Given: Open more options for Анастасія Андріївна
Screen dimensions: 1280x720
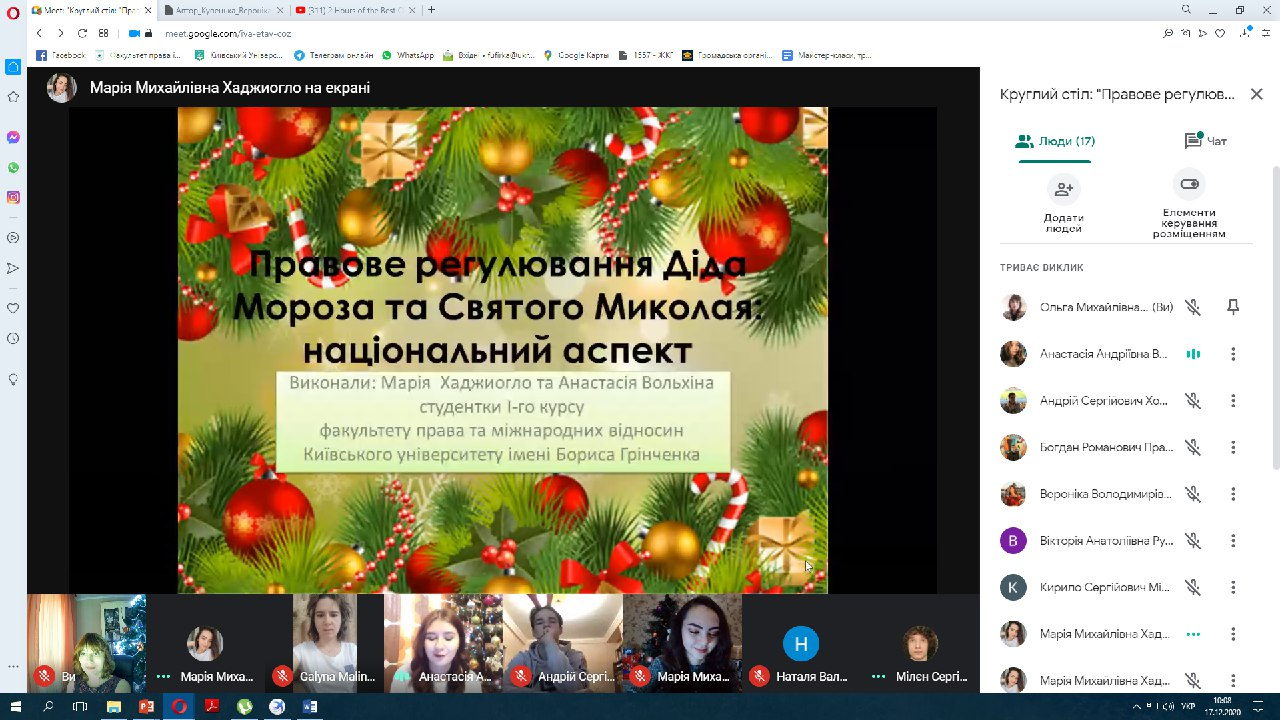Looking at the screenshot, I should coord(1233,354).
